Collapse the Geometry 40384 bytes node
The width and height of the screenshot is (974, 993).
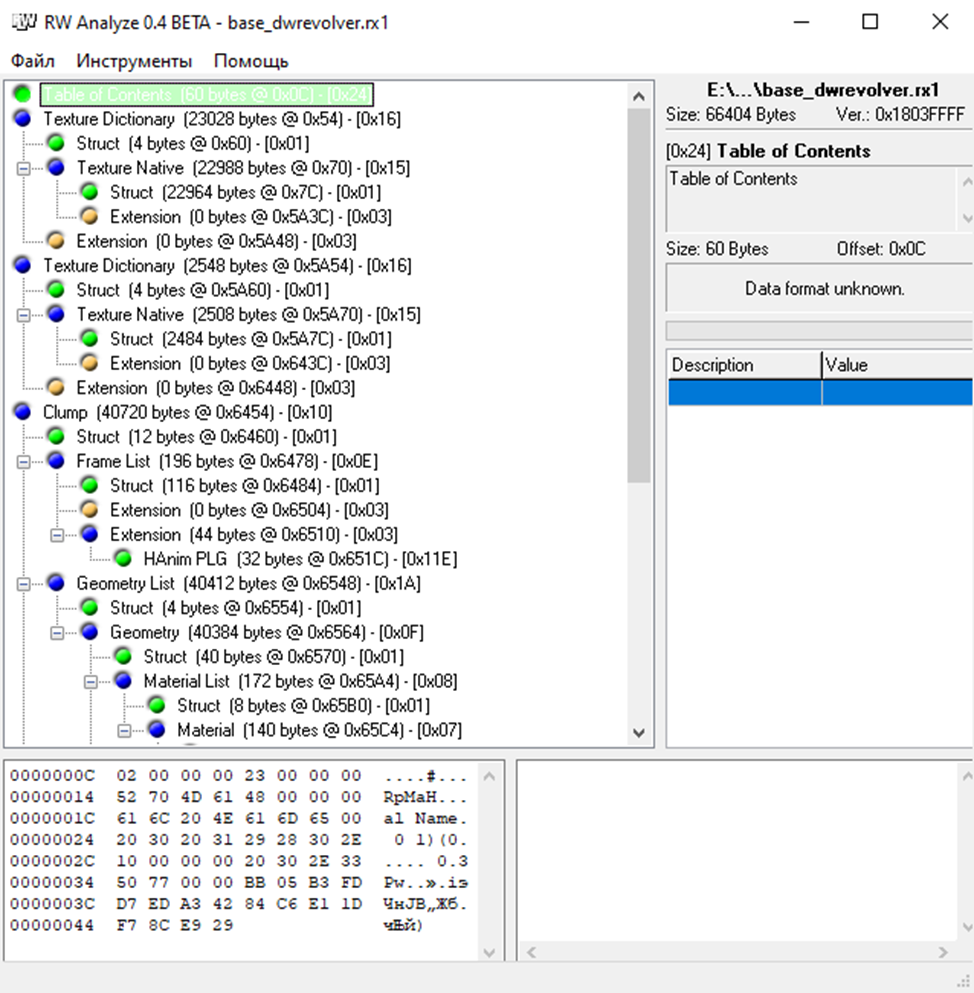click(x=57, y=633)
